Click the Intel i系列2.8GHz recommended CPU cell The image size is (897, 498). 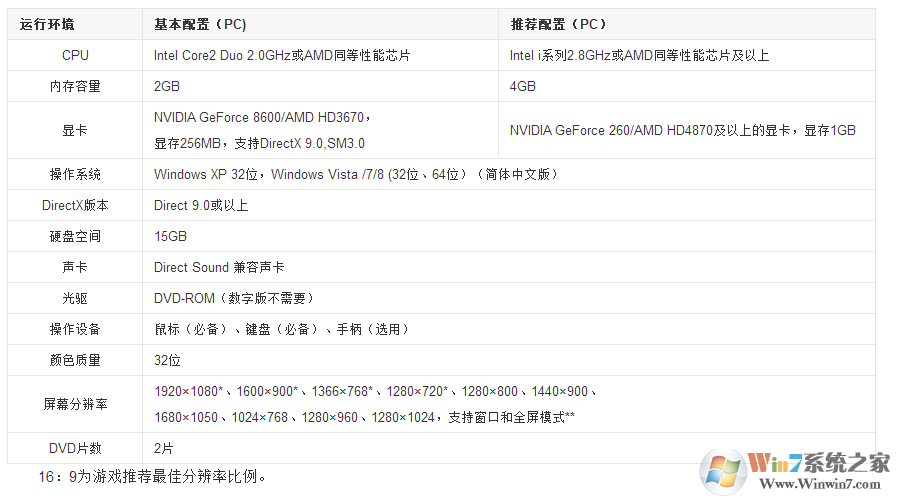tap(639, 55)
